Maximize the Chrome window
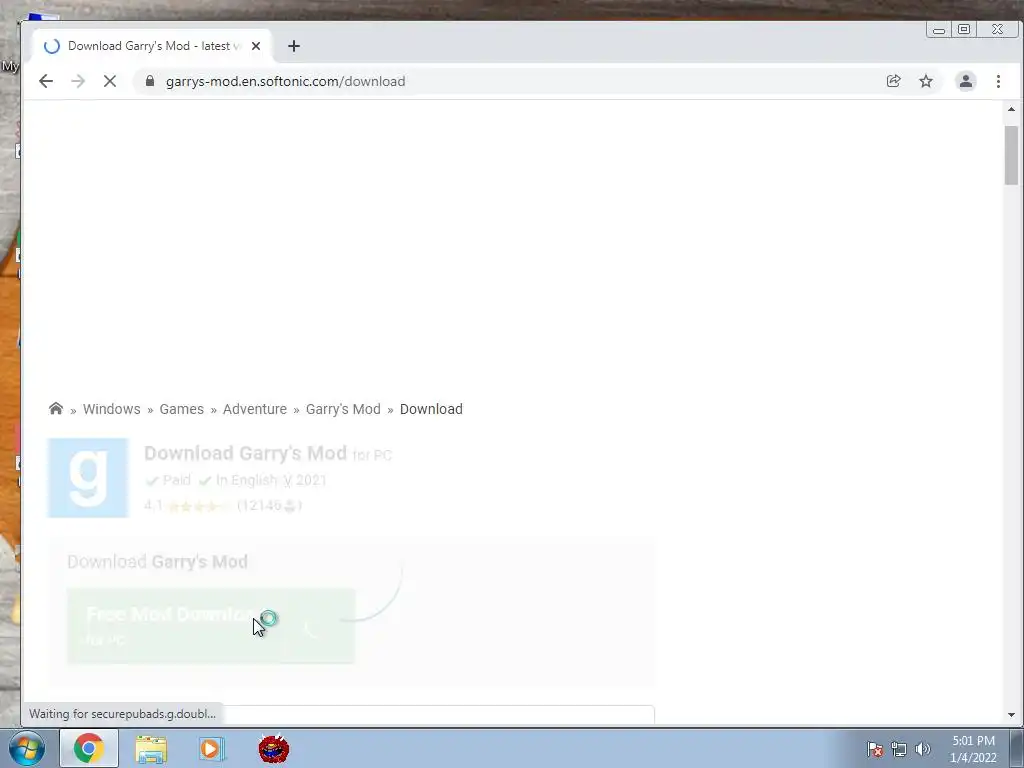The height and width of the screenshot is (768, 1024). 964,29
